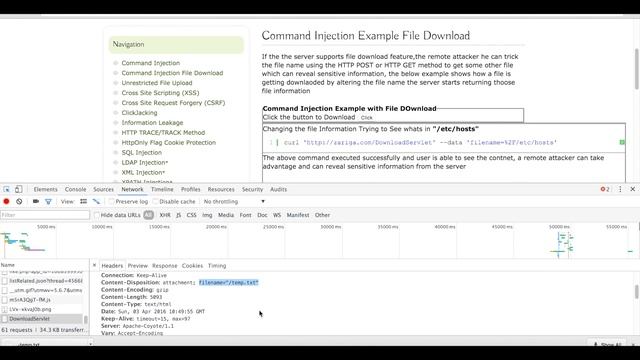Screen dimensions: 640x360
Task: Open Information Leakage link
Action: coord(152,122)
